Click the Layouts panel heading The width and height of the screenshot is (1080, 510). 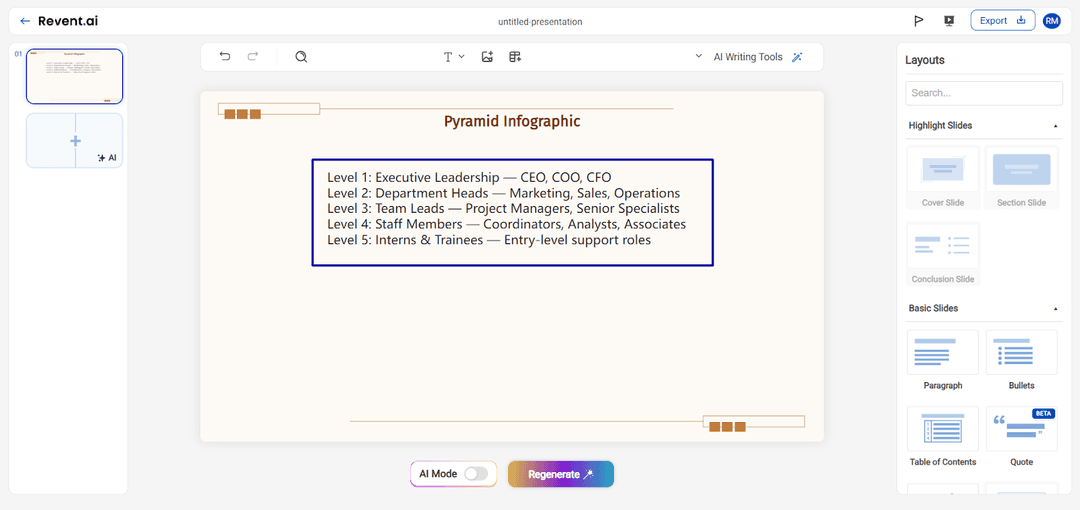point(924,60)
